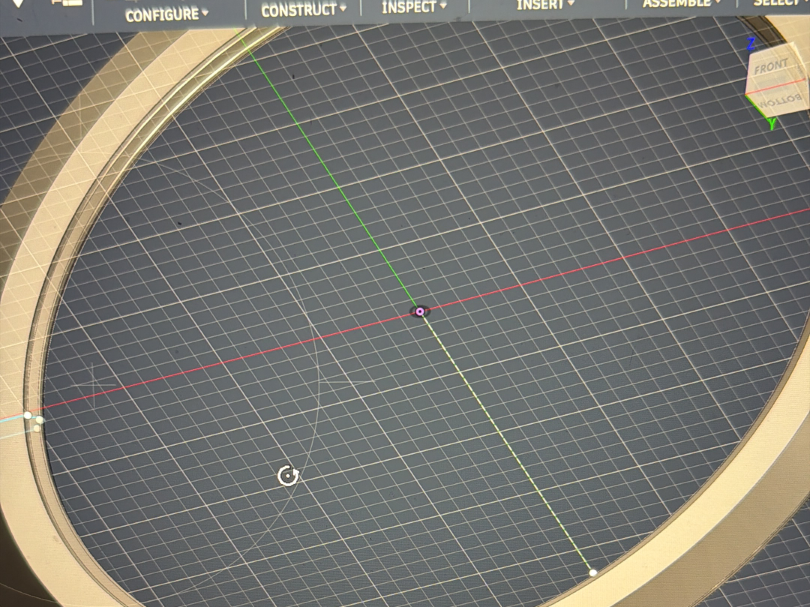Click the CONSTRUCT dropdown arrow
The height and width of the screenshot is (607, 810).
coord(343,8)
